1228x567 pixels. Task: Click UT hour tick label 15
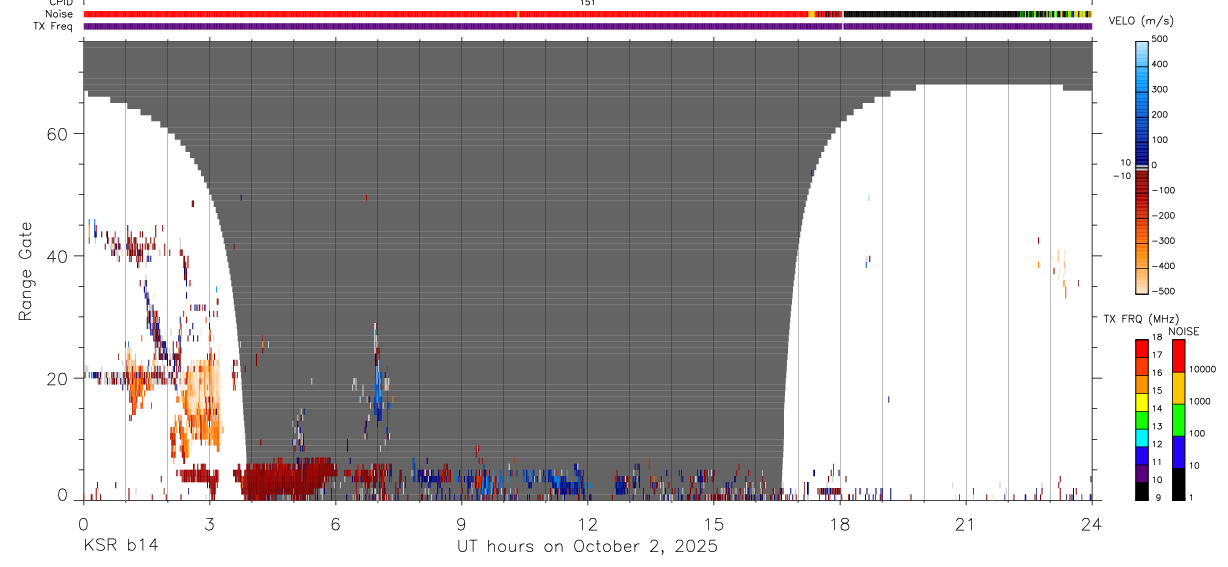point(713,523)
